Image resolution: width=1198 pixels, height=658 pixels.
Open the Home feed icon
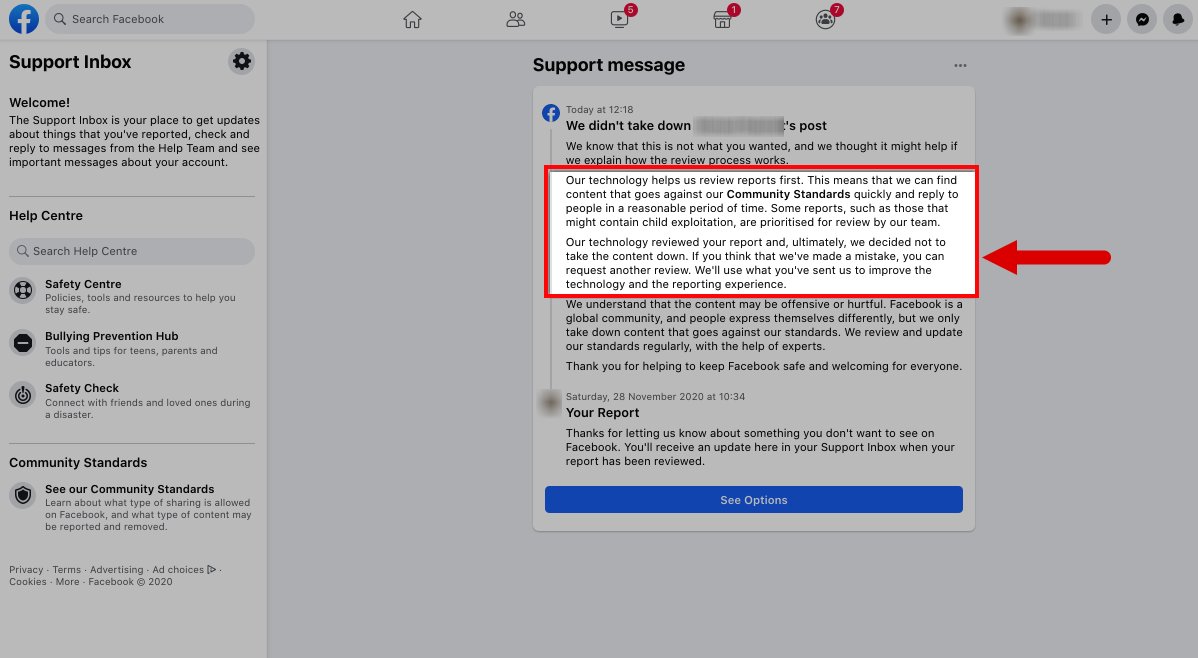coord(413,20)
